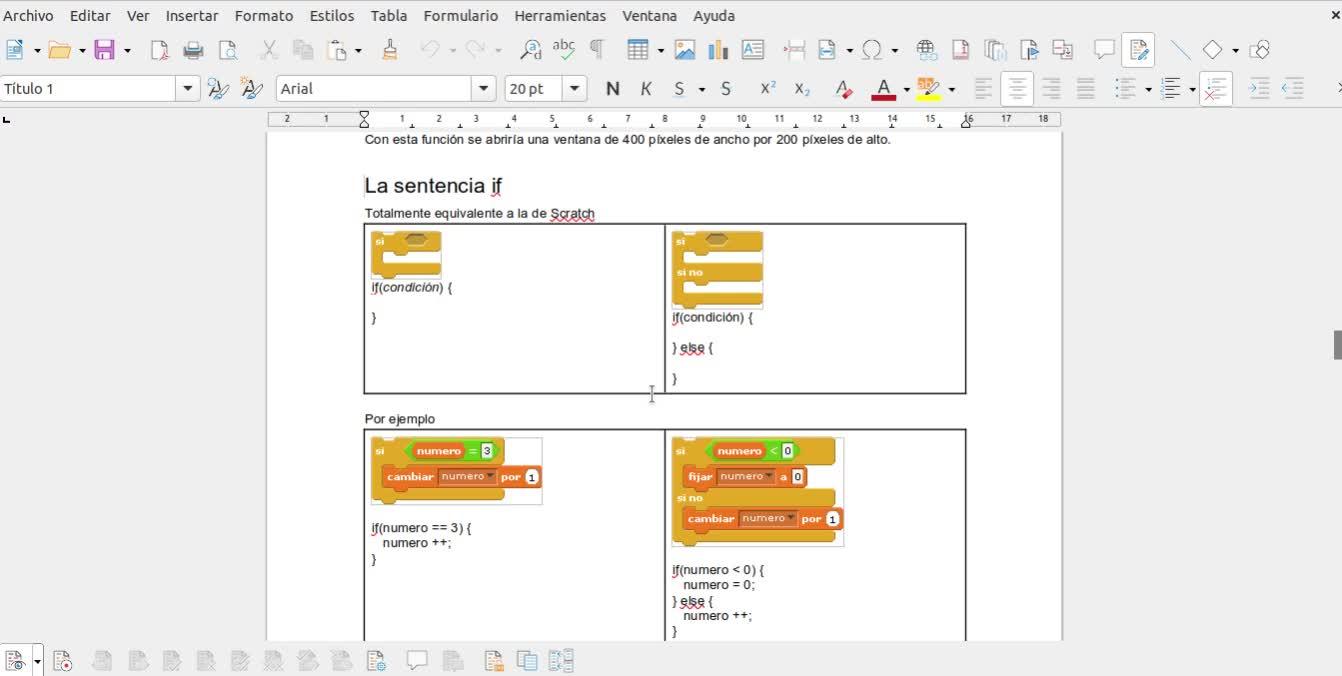
Task: Apply red font color swatch
Action: tap(883, 89)
